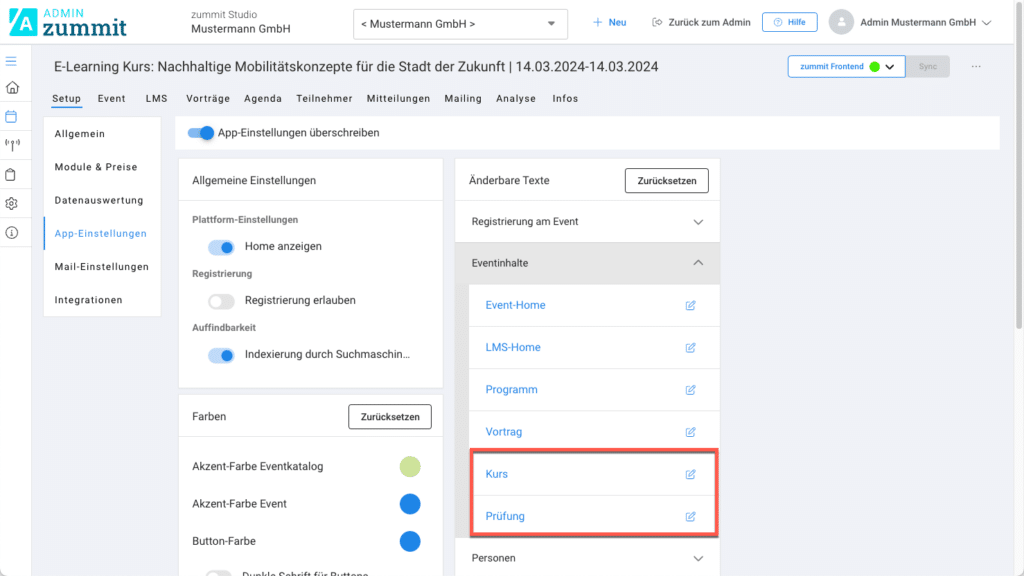1024x576 pixels.
Task: Collapse the Eventinhalte section
Action: (698, 263)
